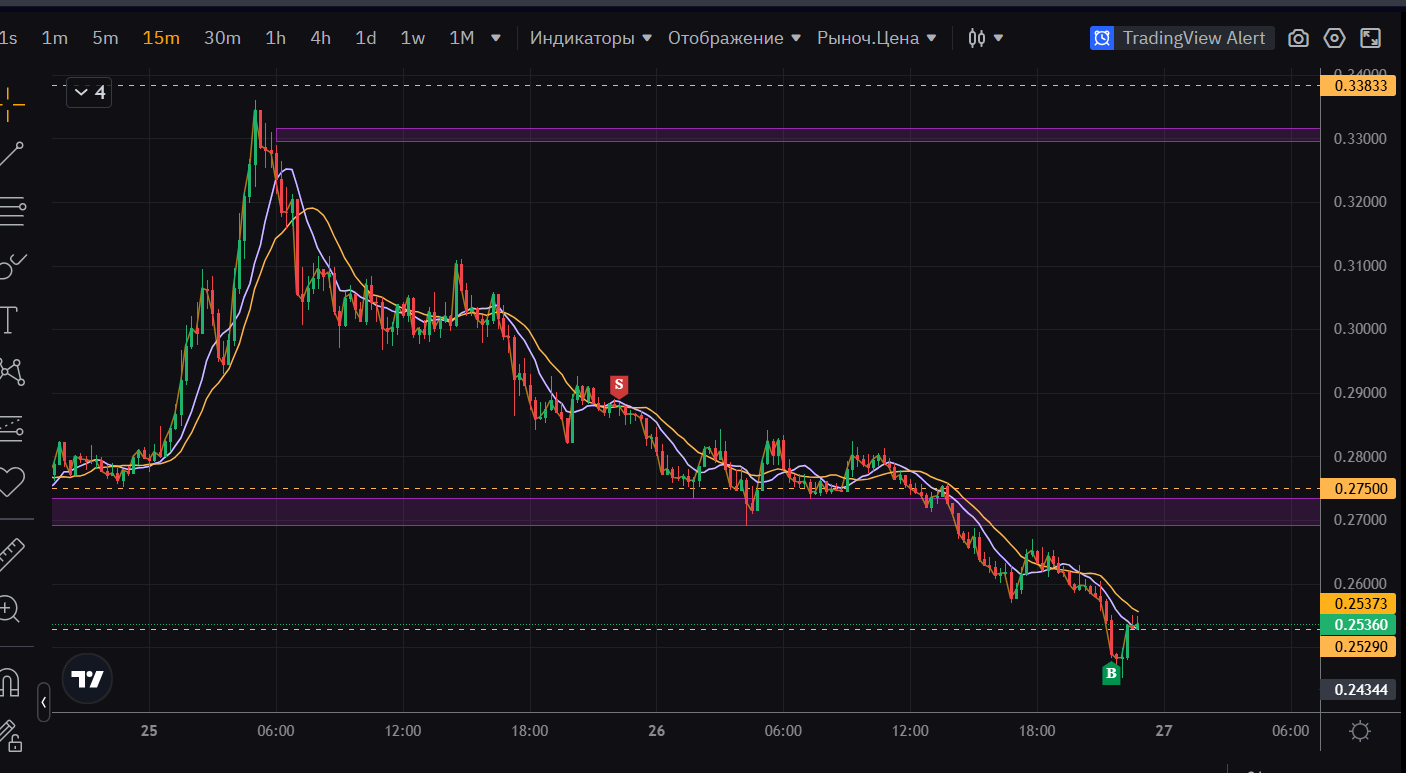Open the TradingView Alert button
This screenshot has height=773, width=1406.
coord(1182,38)
